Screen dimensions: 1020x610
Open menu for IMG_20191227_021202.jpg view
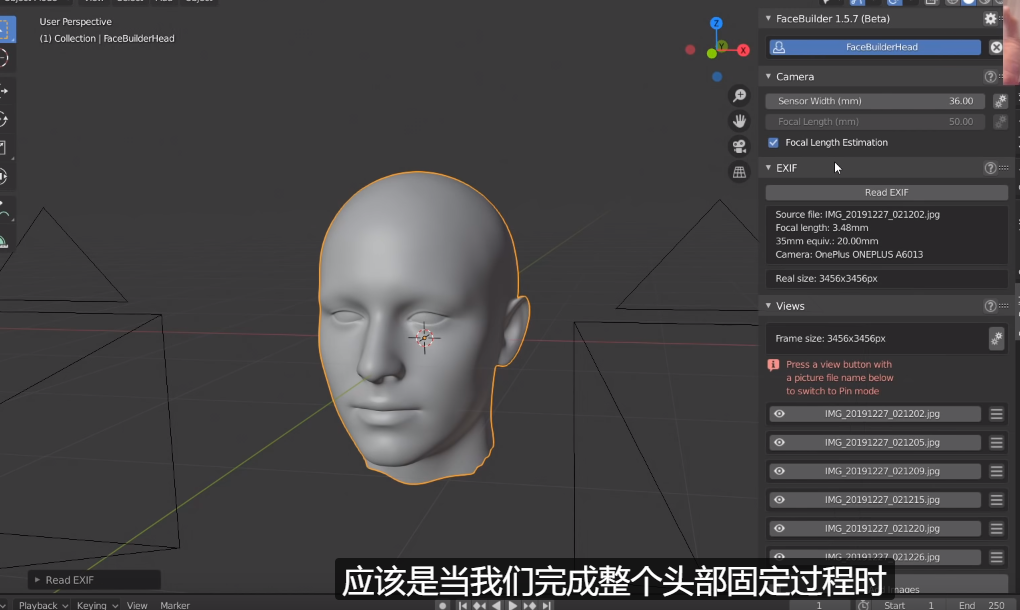click(x=997, y=414)
